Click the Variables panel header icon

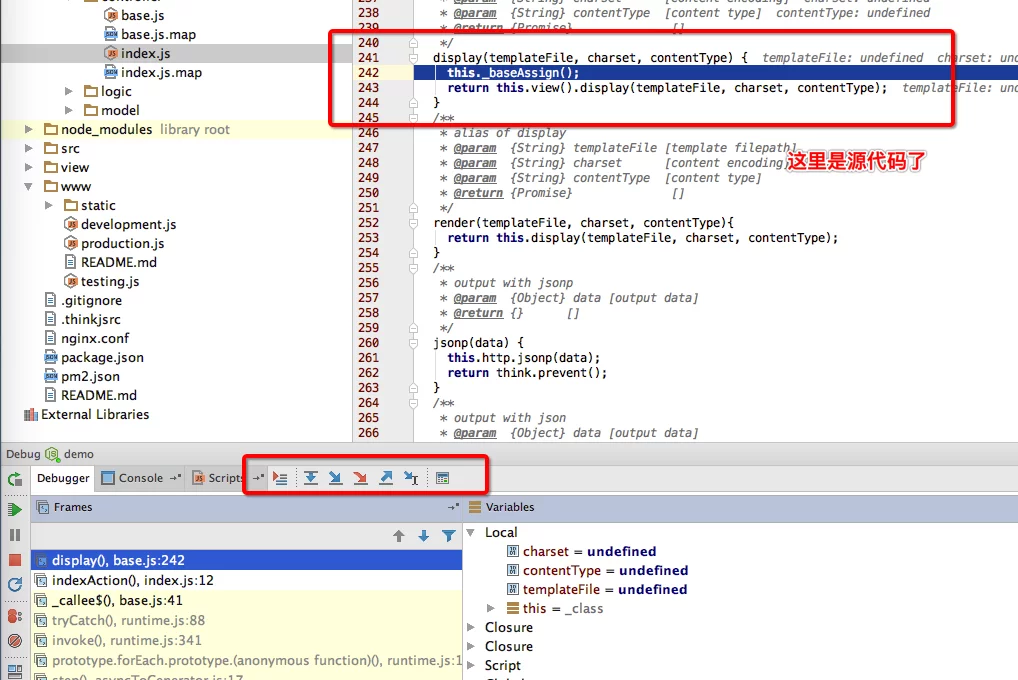[x=475, y=507]
